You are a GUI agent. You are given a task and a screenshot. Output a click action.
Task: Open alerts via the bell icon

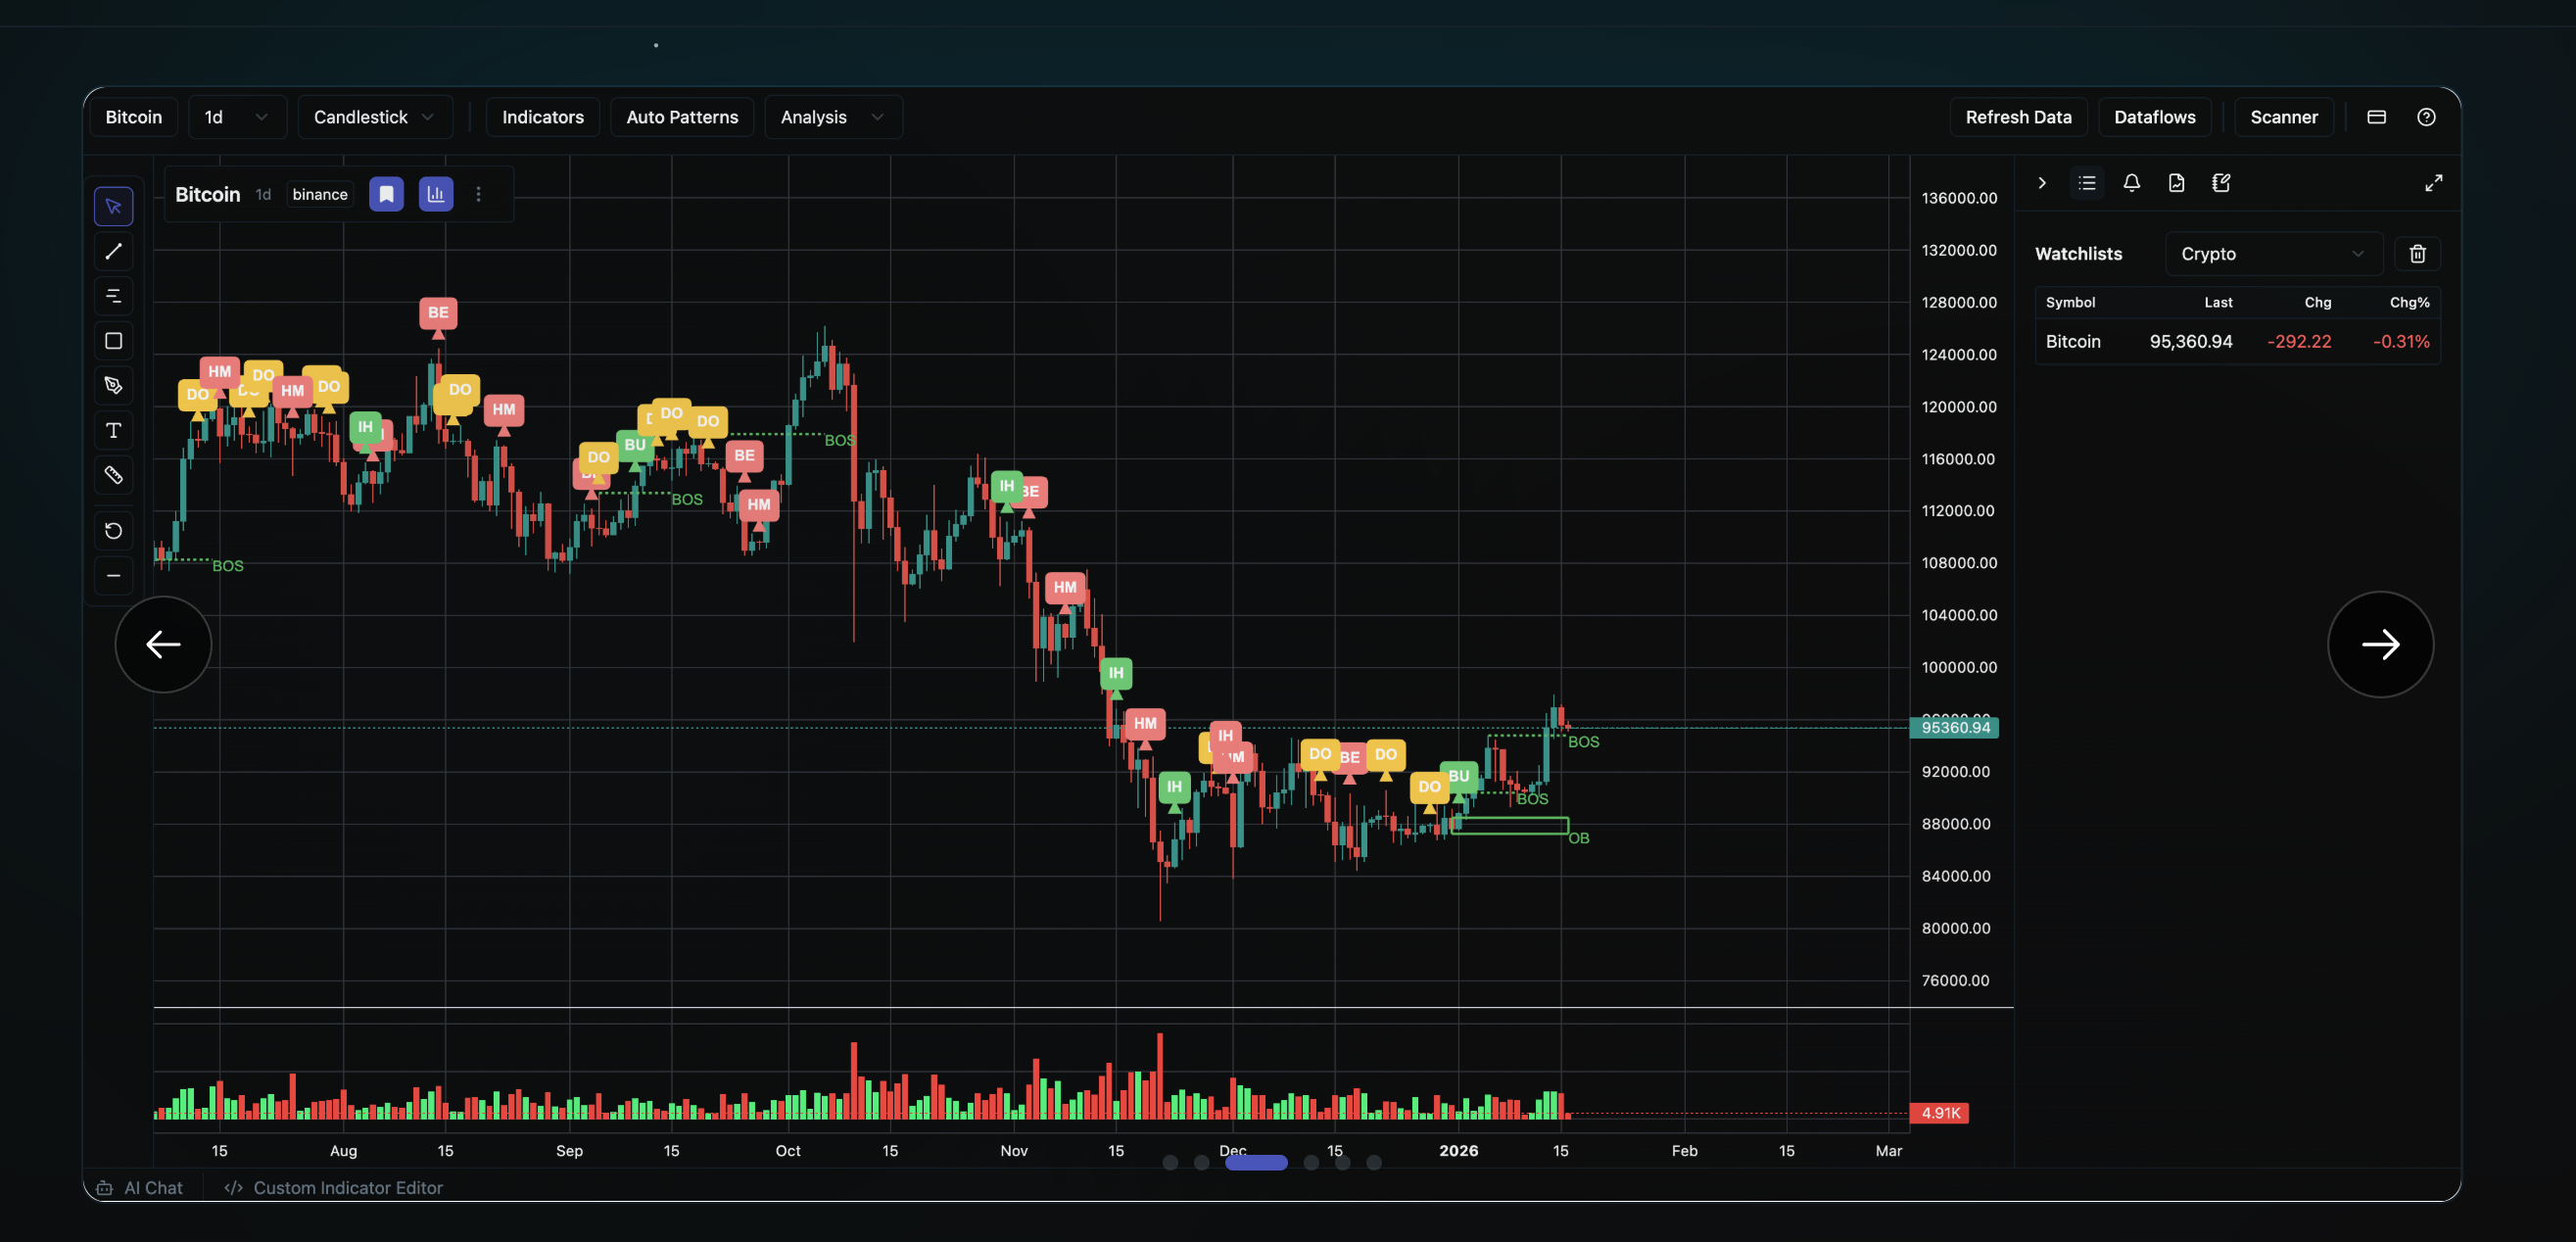point(2131,183)
